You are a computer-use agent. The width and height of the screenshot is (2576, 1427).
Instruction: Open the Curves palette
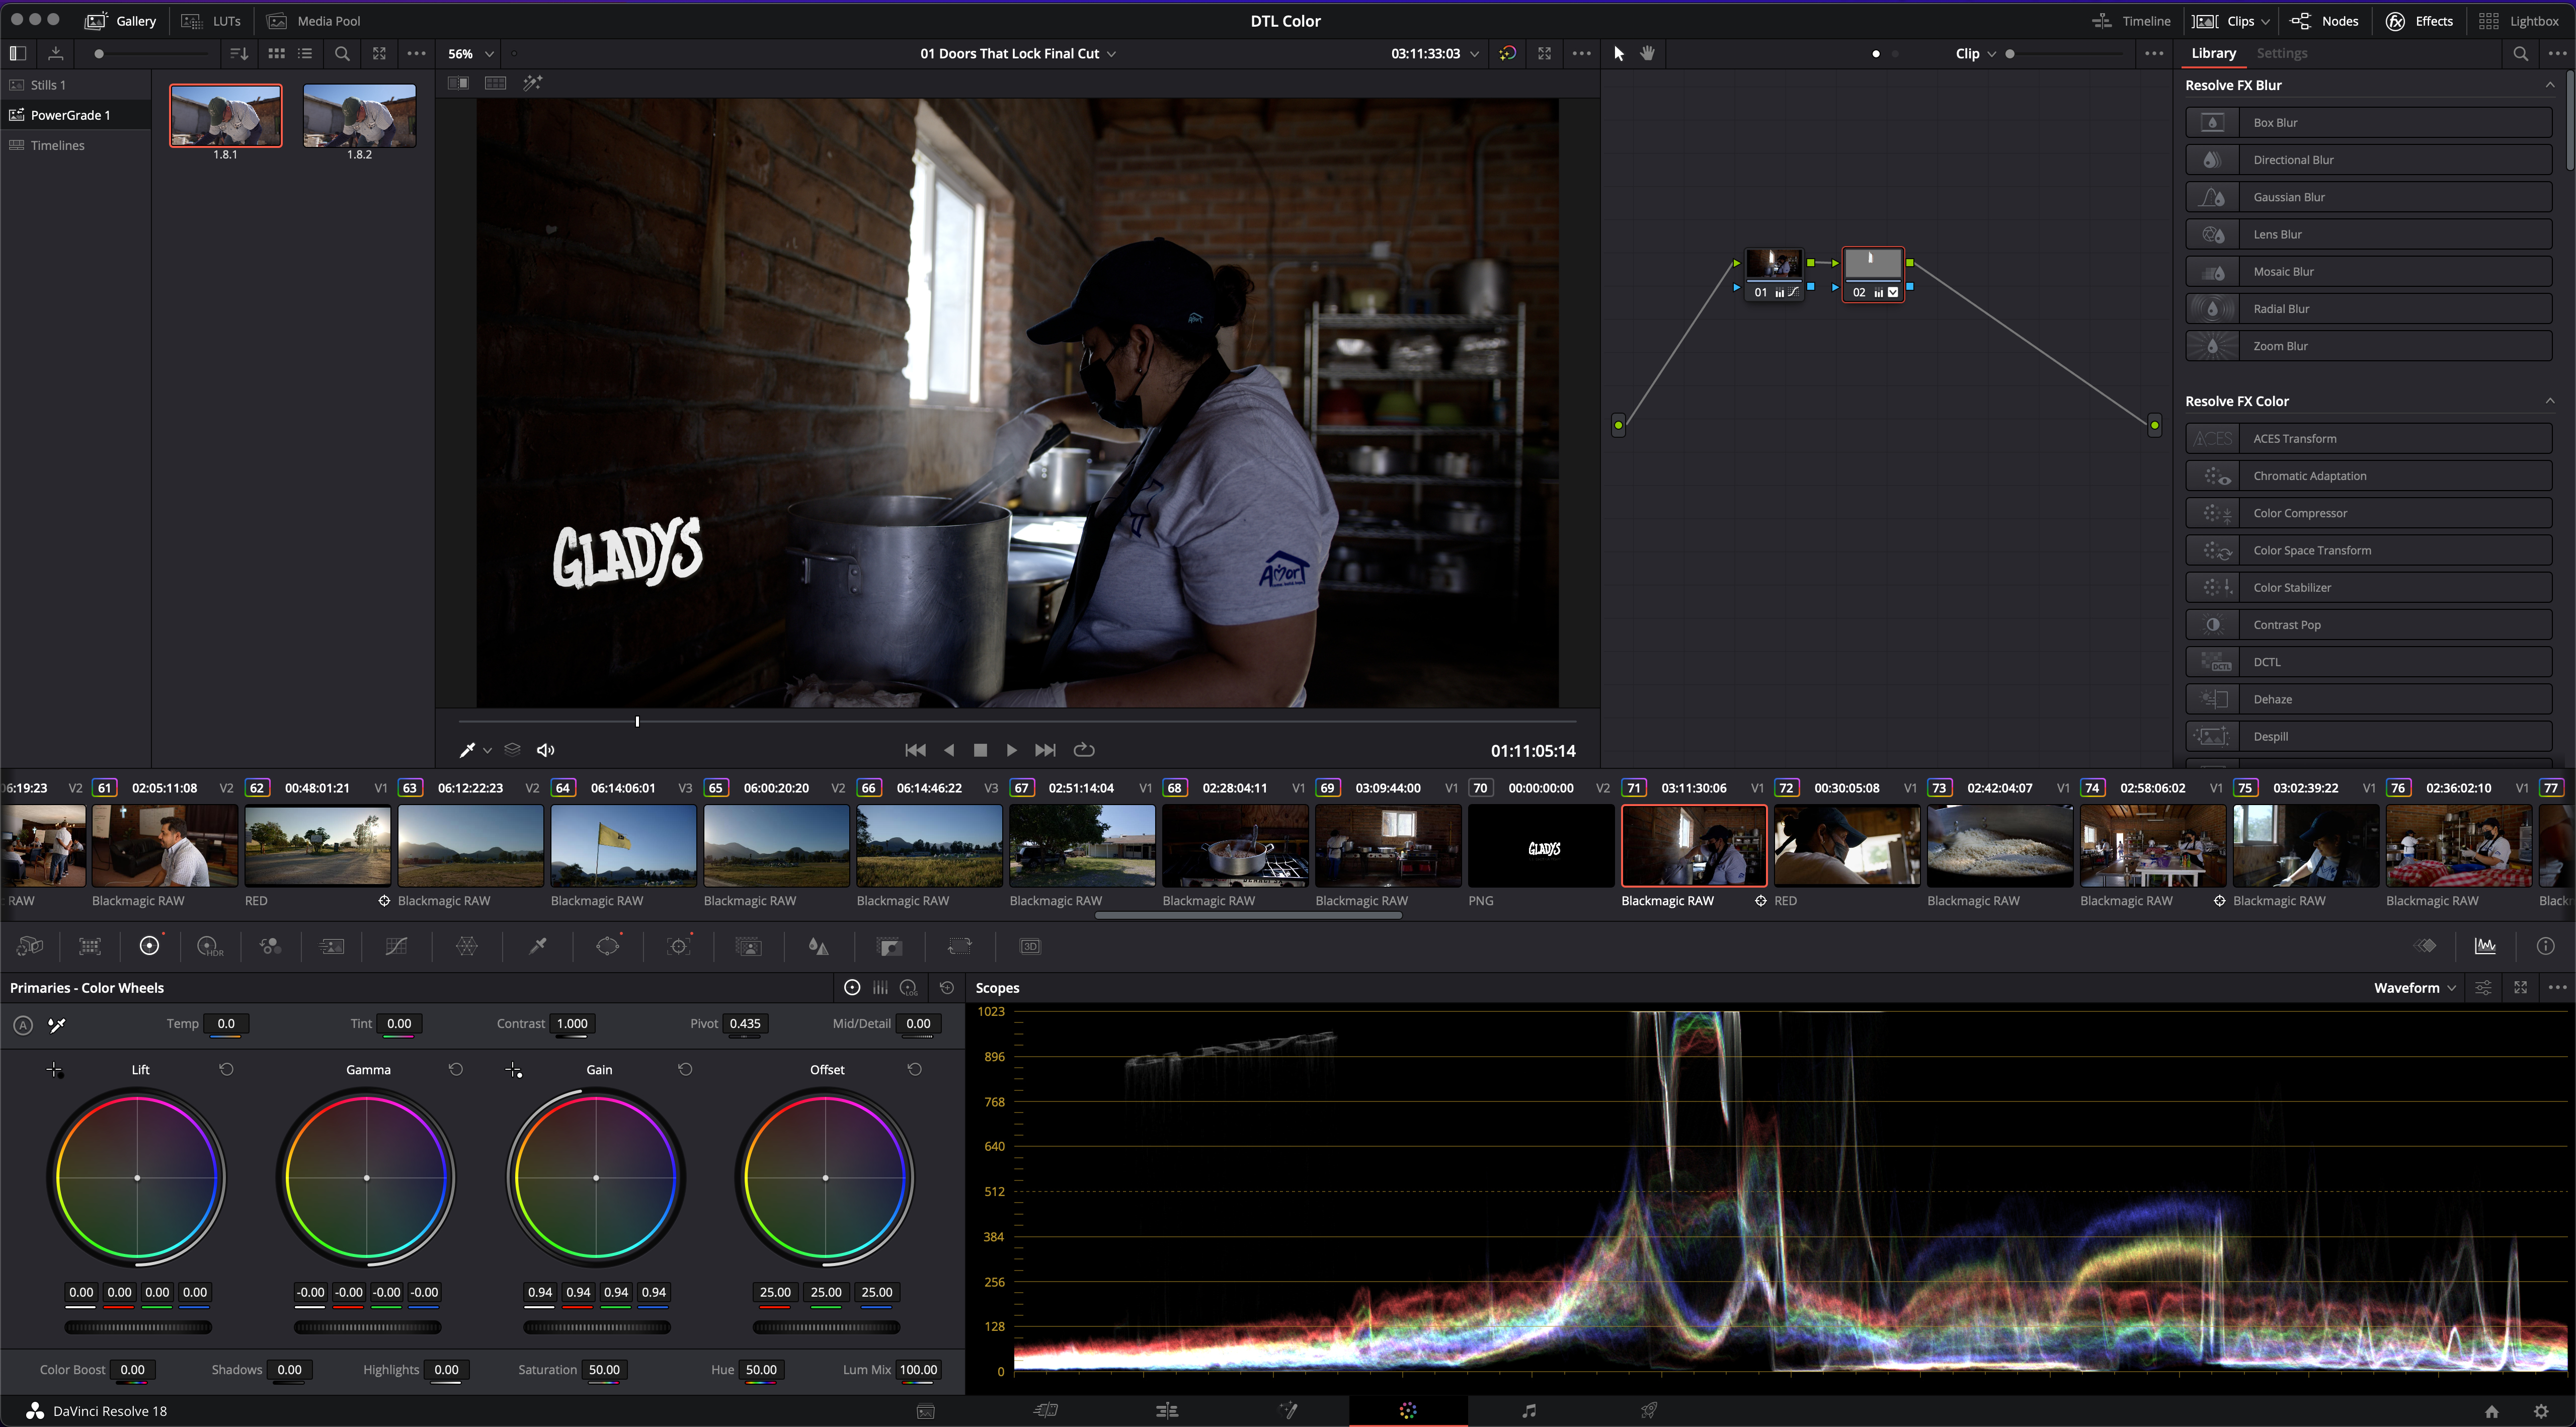[397, 946]
